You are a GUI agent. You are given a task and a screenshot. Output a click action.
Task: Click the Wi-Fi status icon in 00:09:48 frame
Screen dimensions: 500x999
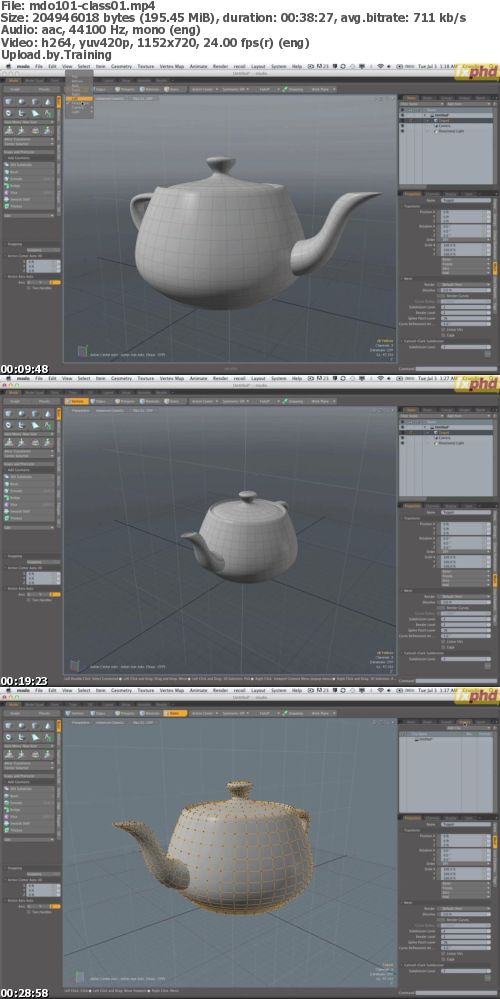pos(380,66)
